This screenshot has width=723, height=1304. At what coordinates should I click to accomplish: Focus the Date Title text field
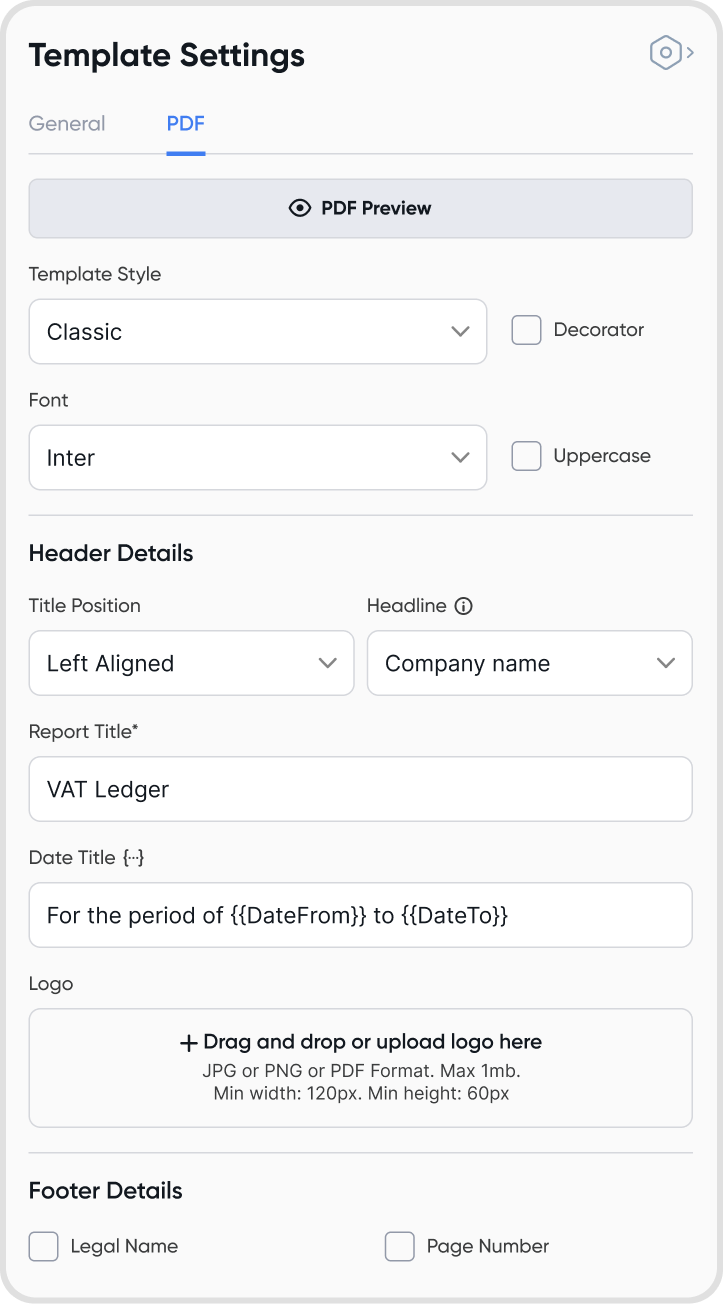(x=360, y=915)
